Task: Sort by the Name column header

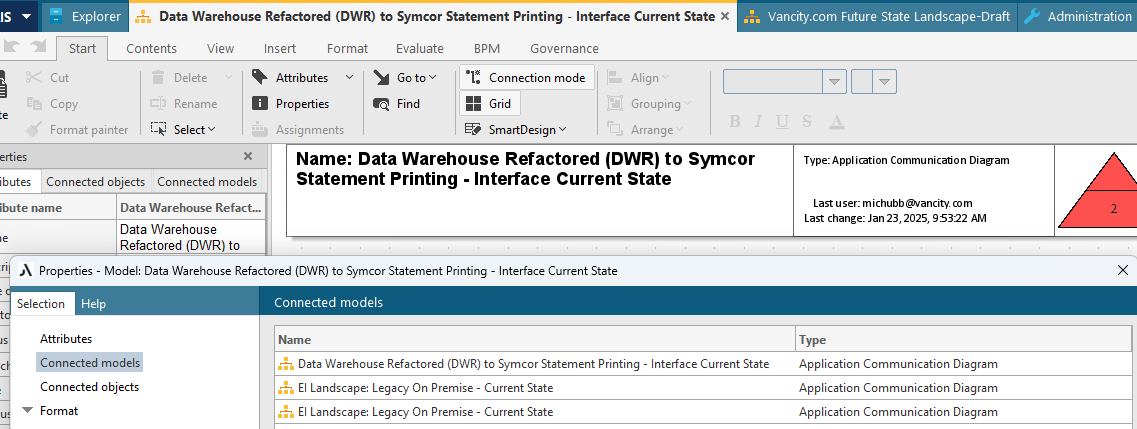Action: click(535, 339)
